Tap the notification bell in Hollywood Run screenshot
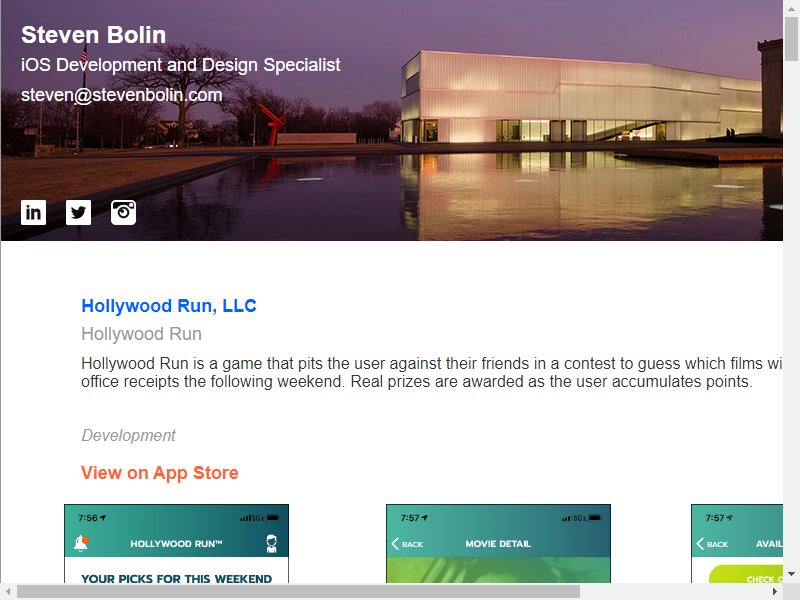Viewport: 800px width, 600px height. (81, 543)
